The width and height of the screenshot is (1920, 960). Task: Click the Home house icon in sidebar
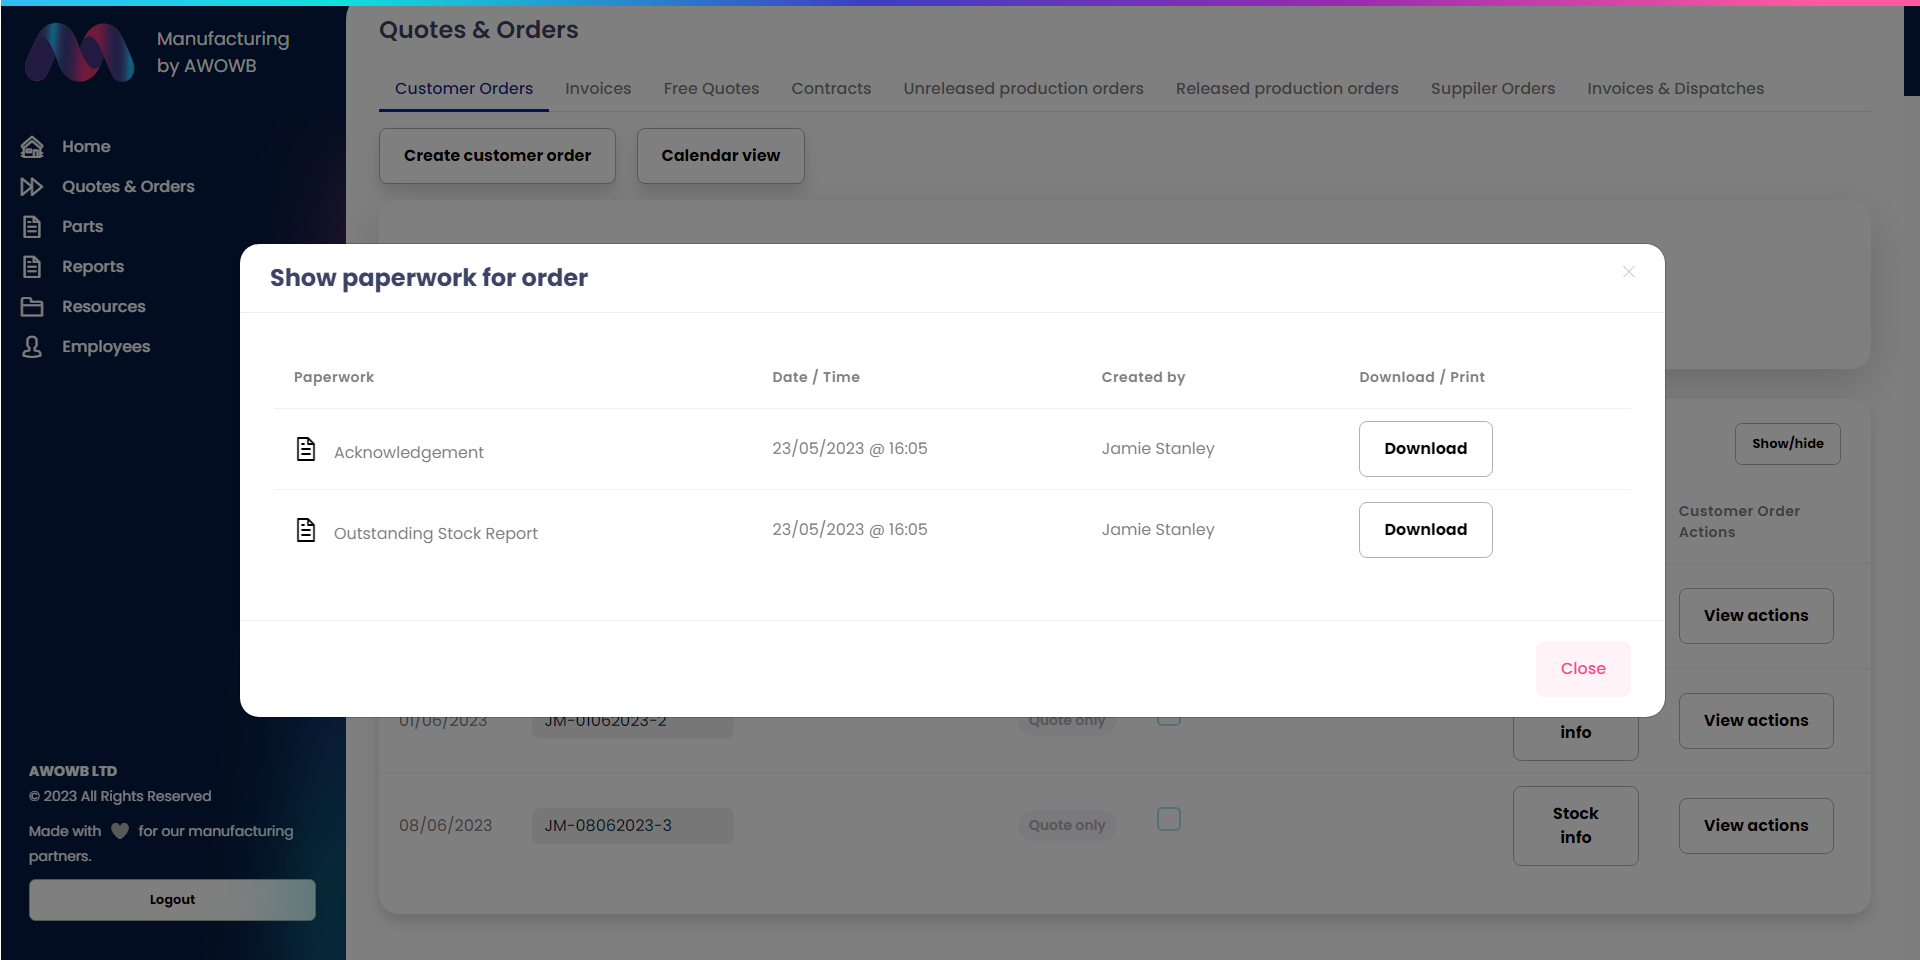click(32, 147)
